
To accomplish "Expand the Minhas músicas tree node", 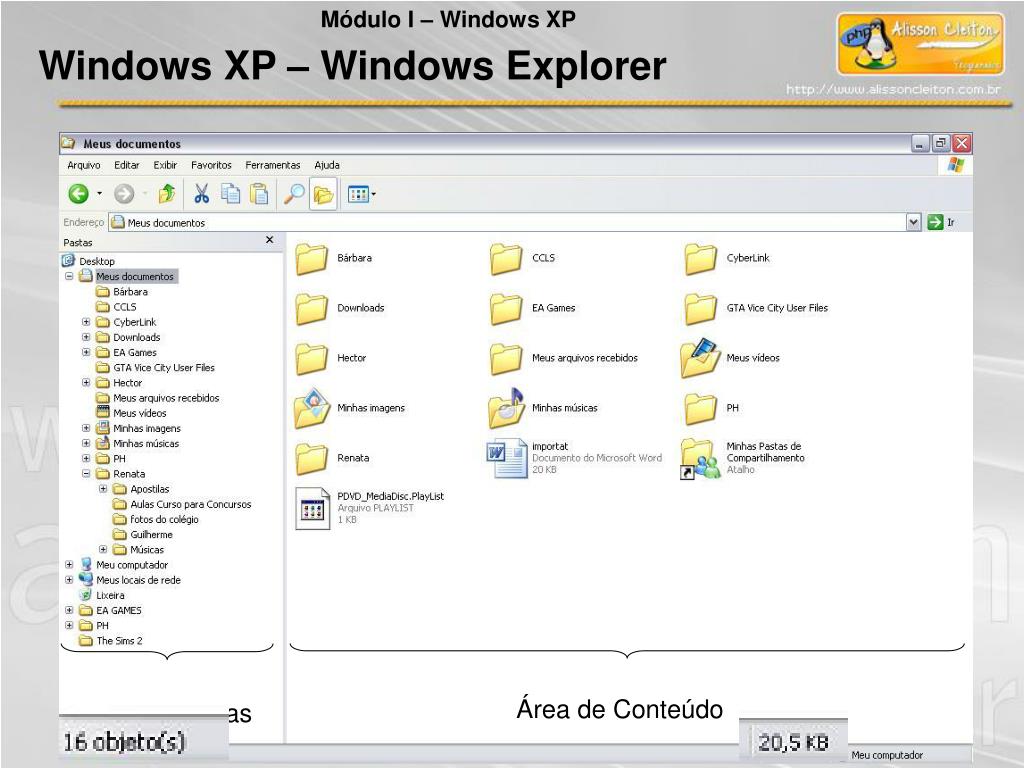I will point(86,443).
